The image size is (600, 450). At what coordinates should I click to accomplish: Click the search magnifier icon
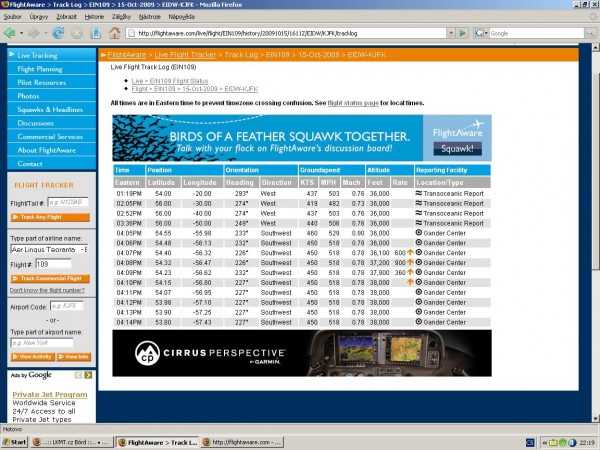point(590,33)
